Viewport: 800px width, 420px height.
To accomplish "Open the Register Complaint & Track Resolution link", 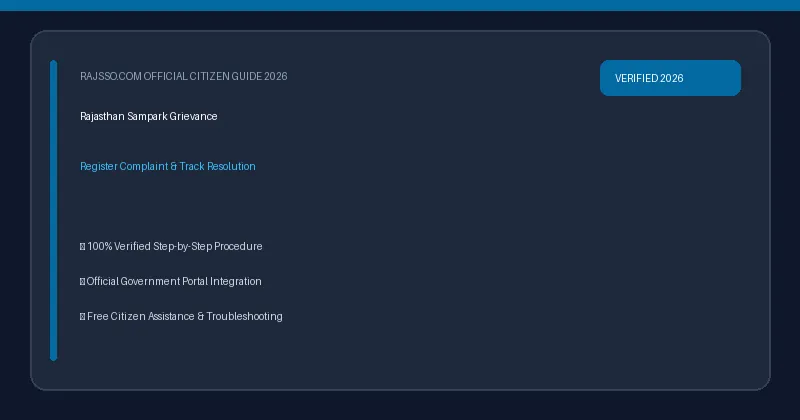I will [168, 166].
